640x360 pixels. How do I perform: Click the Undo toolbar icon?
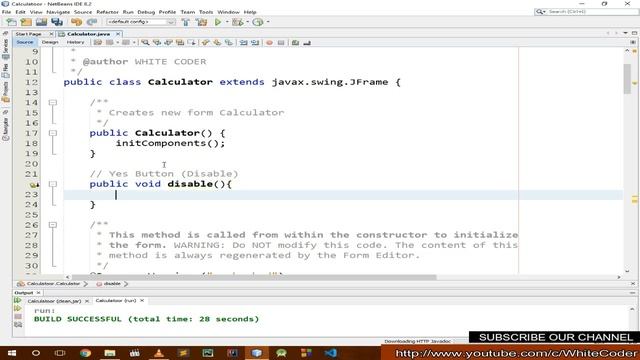(76, 22)
